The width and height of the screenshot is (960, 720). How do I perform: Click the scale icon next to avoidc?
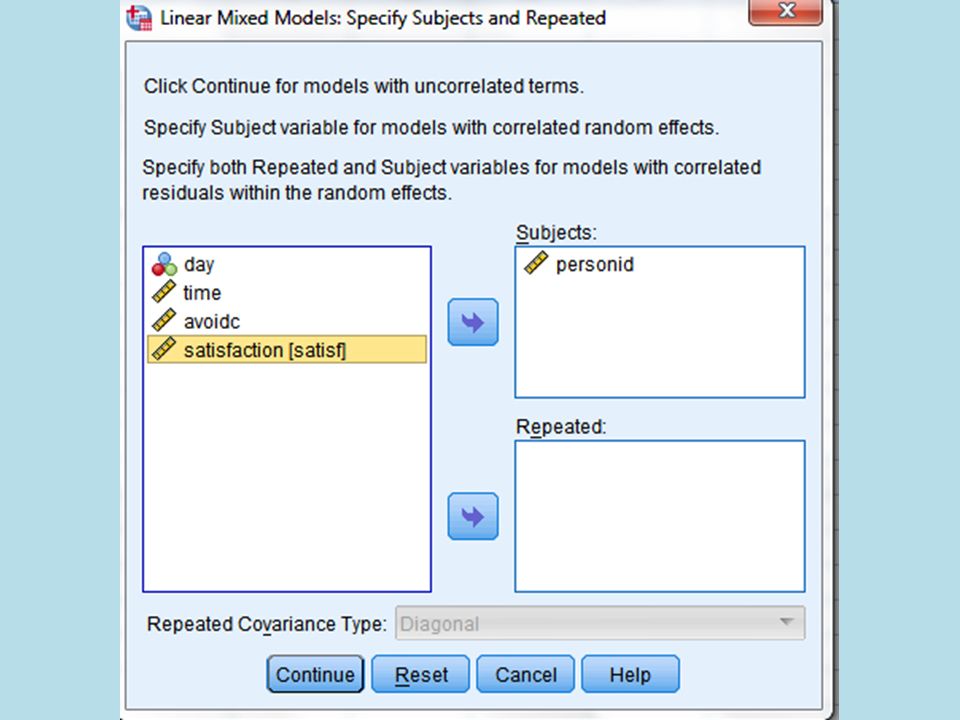[163, 321]
